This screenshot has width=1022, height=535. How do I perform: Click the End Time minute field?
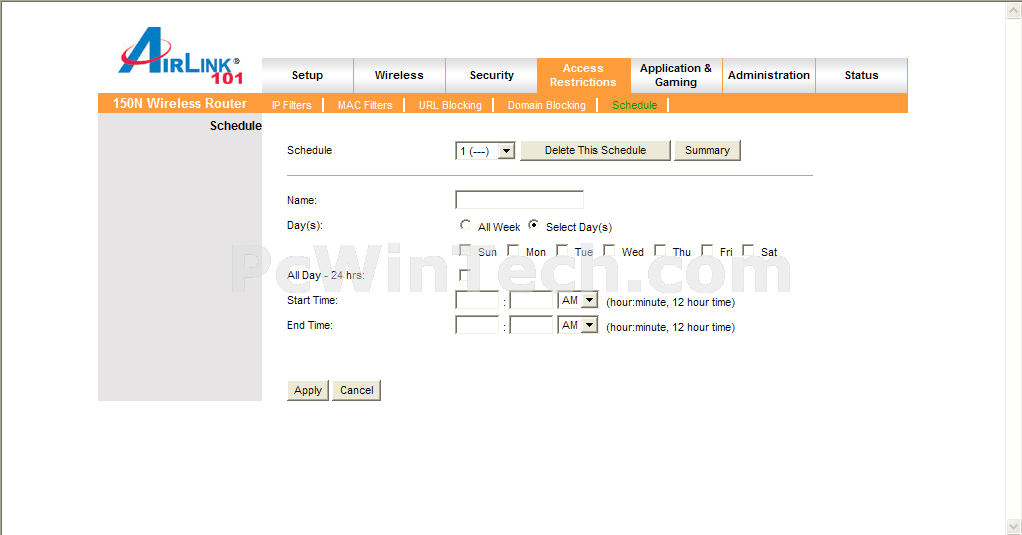pos(531,325)
